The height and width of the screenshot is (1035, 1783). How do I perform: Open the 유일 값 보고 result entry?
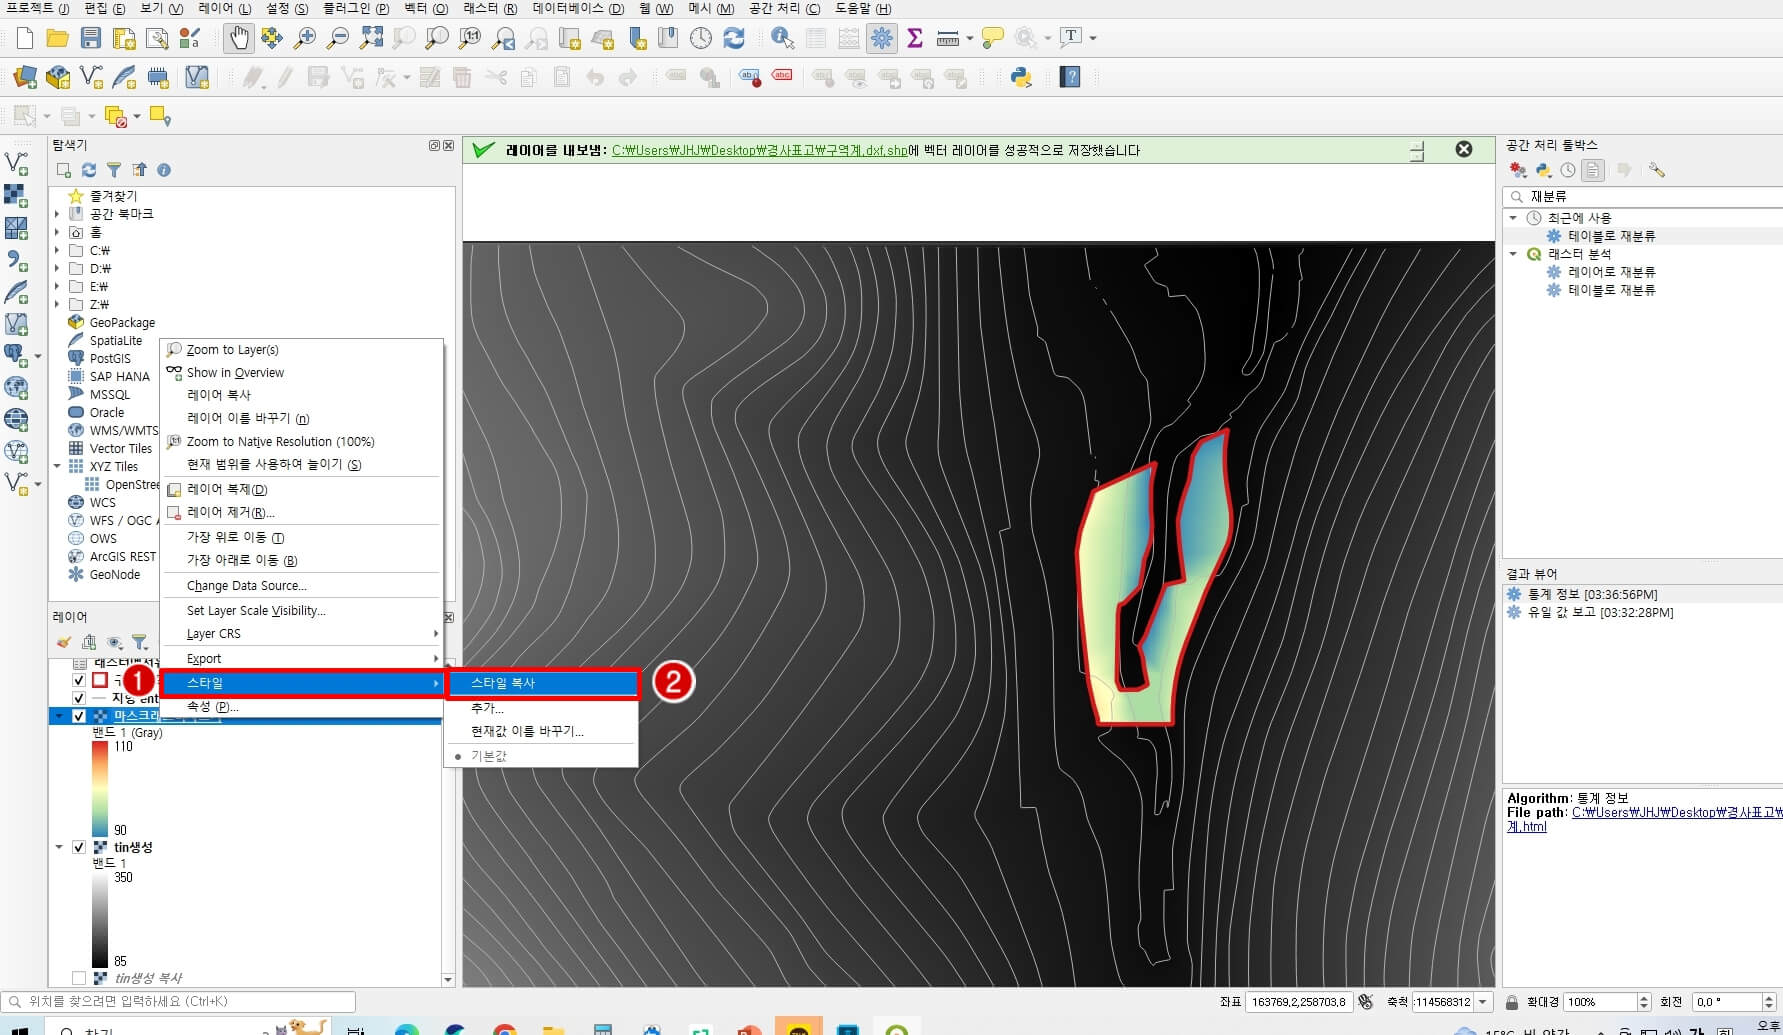(1600, 612)
